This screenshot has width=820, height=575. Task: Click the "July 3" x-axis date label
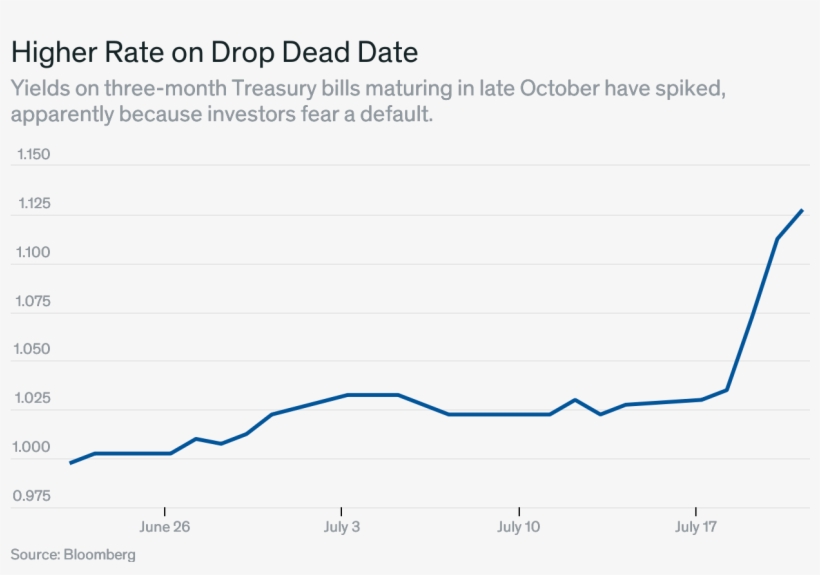342,527
